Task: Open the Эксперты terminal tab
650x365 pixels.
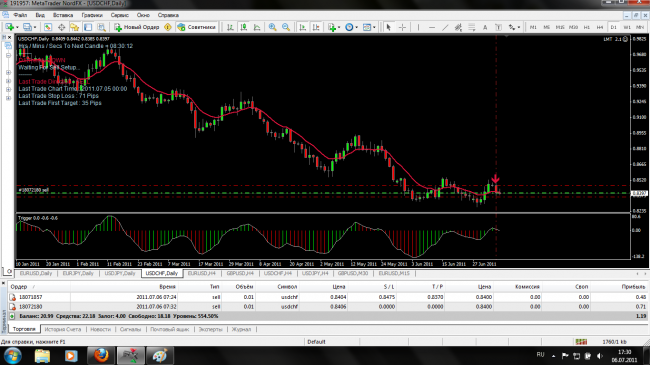Action: coord(211,329)
